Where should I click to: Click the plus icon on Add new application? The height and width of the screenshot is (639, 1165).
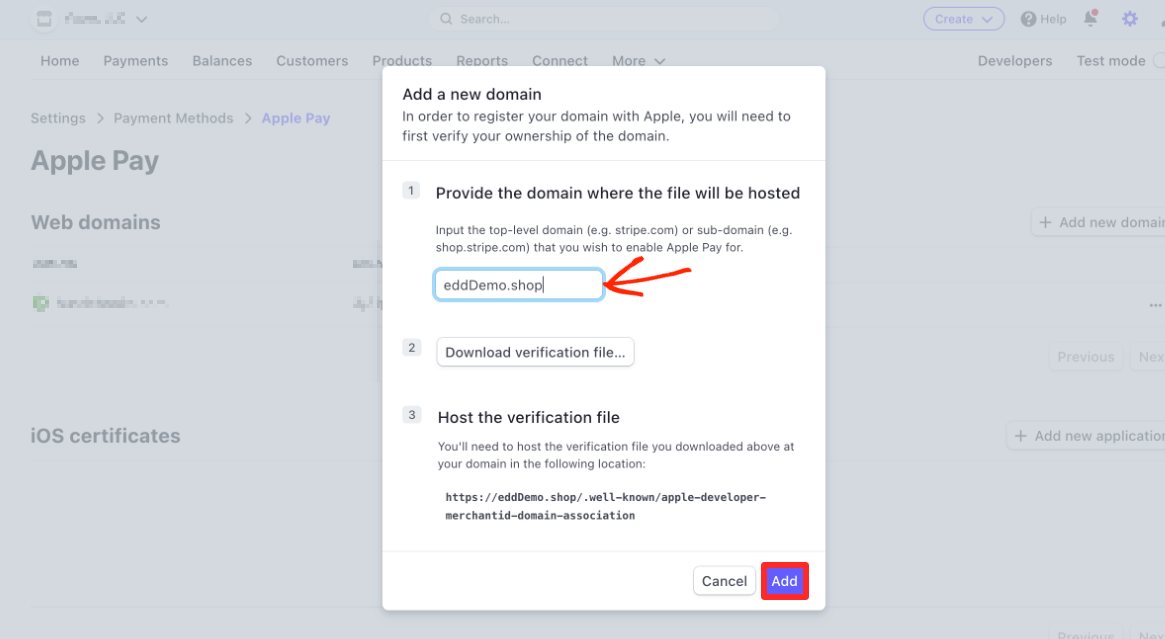click(x=1020, y=436)
